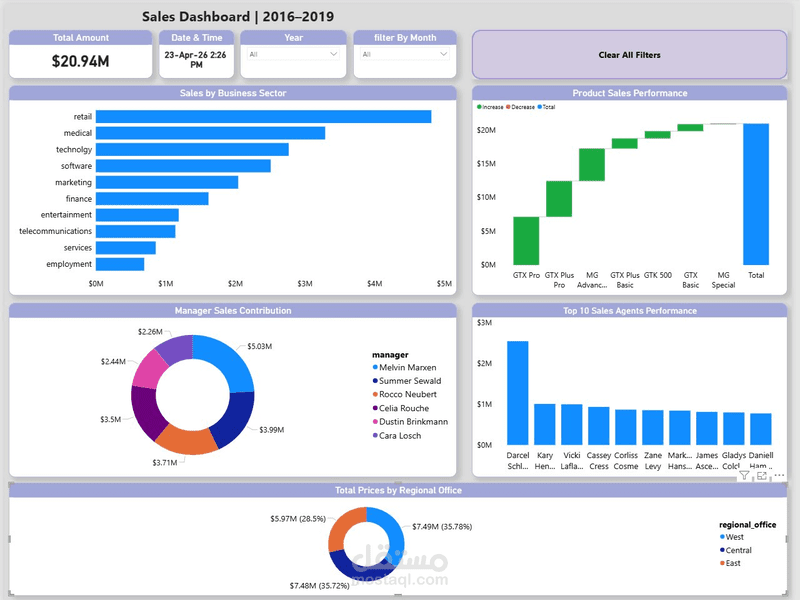Select Darcel Schl... agent bar
Screen dimensions: 800x600
(x=517, y=393)
